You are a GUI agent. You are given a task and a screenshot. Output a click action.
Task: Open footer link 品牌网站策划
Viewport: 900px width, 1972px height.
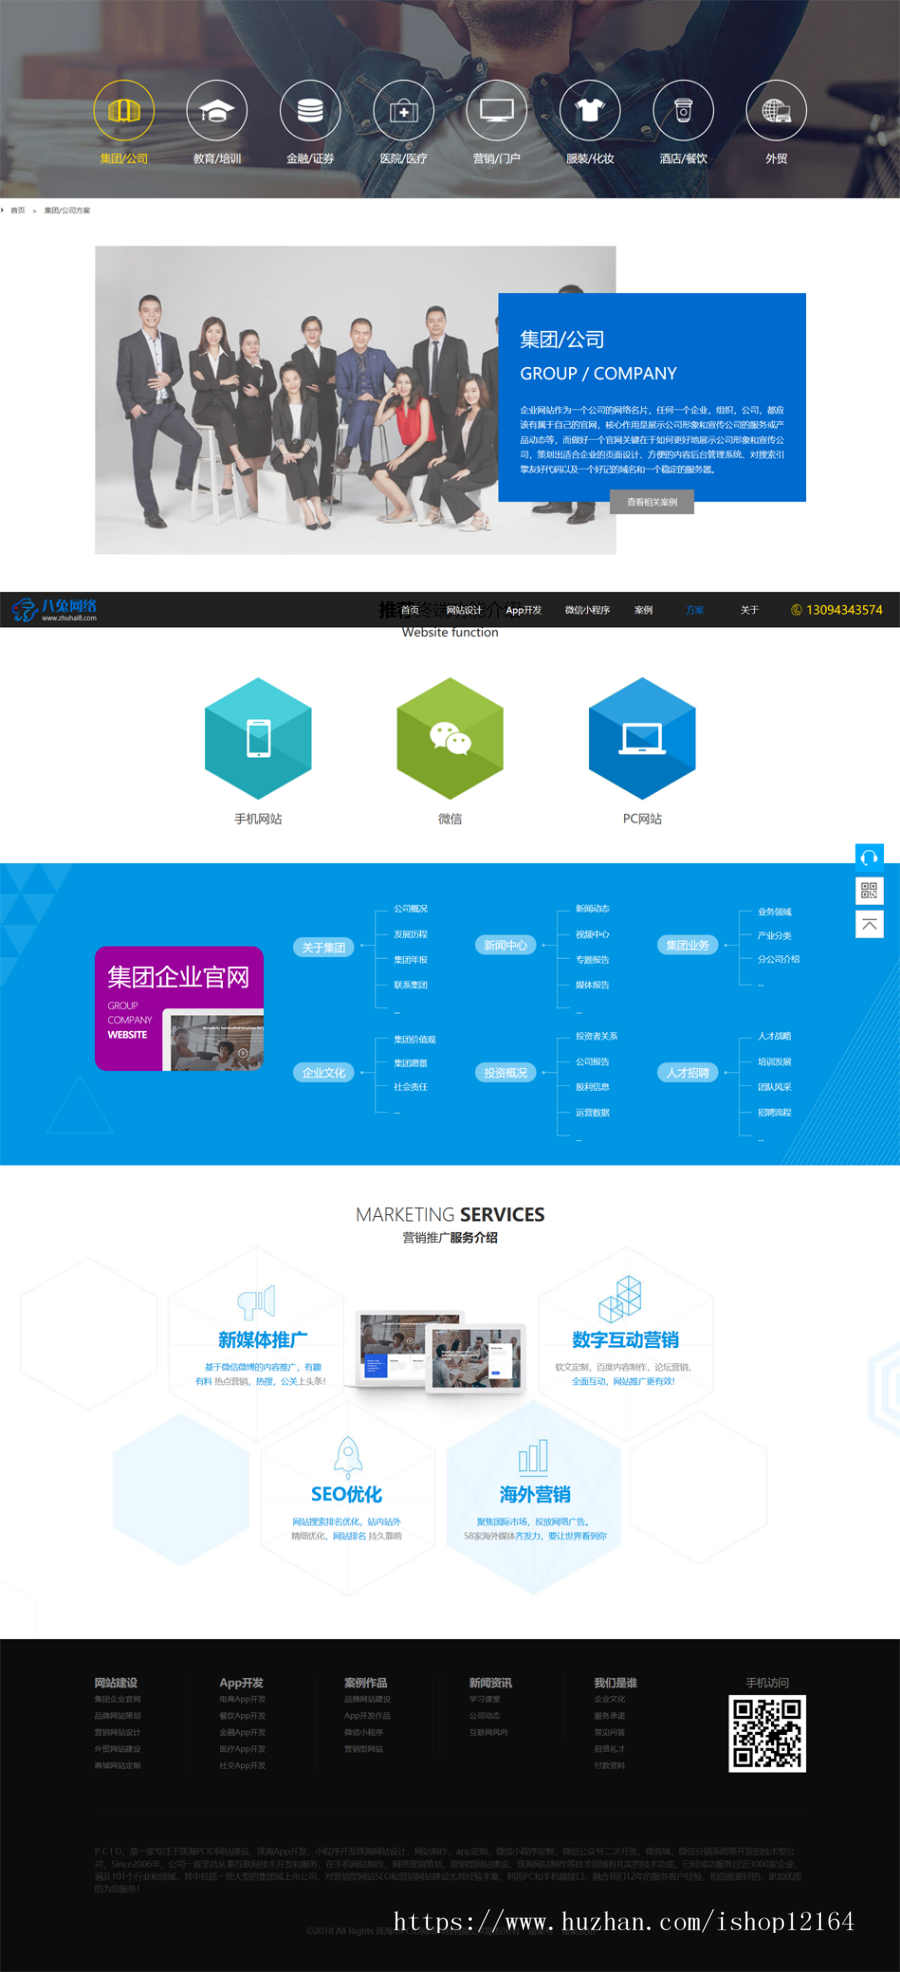[x=118, y=1716]
